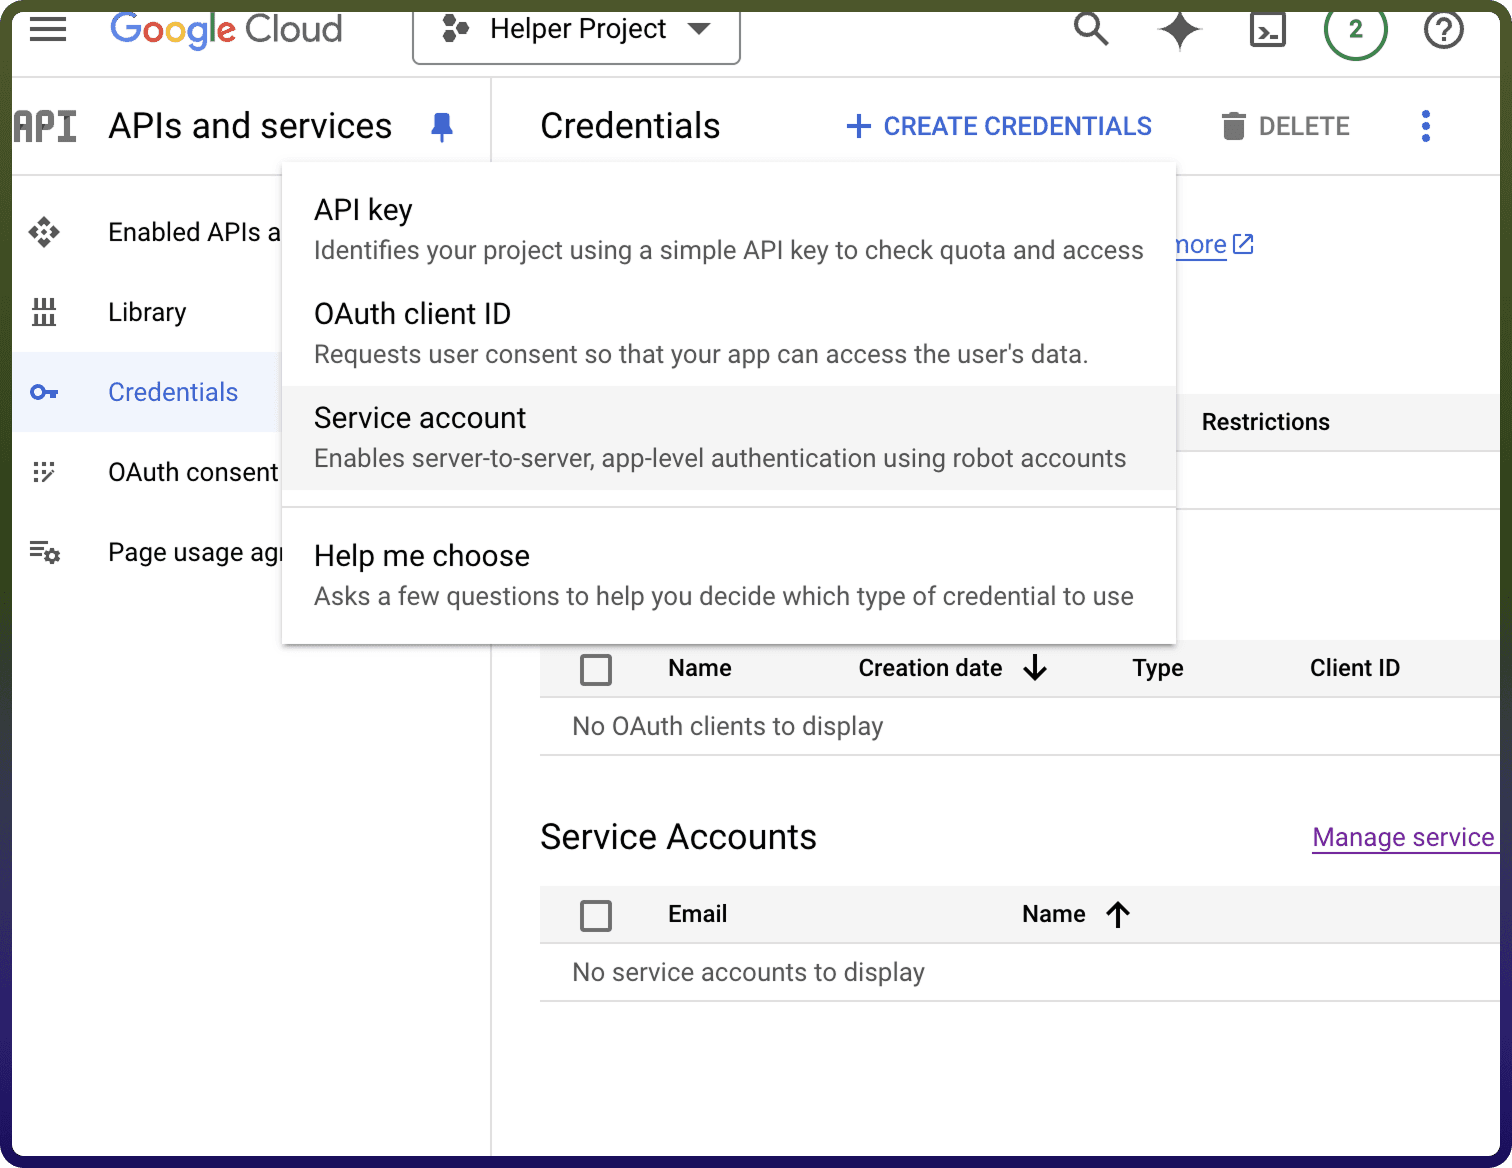Click the Client ID column header
The height and width of the screenshot is (1168, 1512).
[1355, 668]
